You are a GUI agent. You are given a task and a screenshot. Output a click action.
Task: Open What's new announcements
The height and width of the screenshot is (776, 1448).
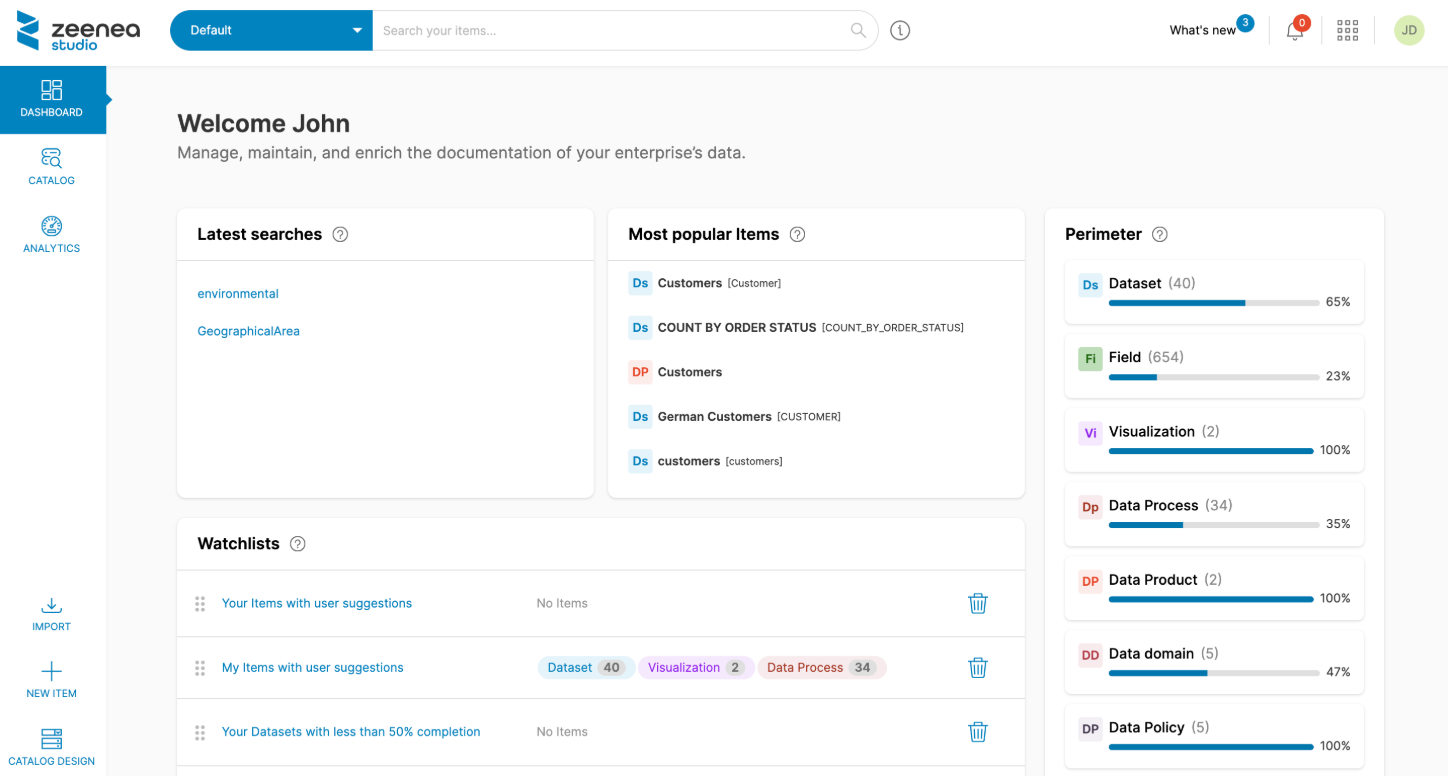[x=1202, y=31]
